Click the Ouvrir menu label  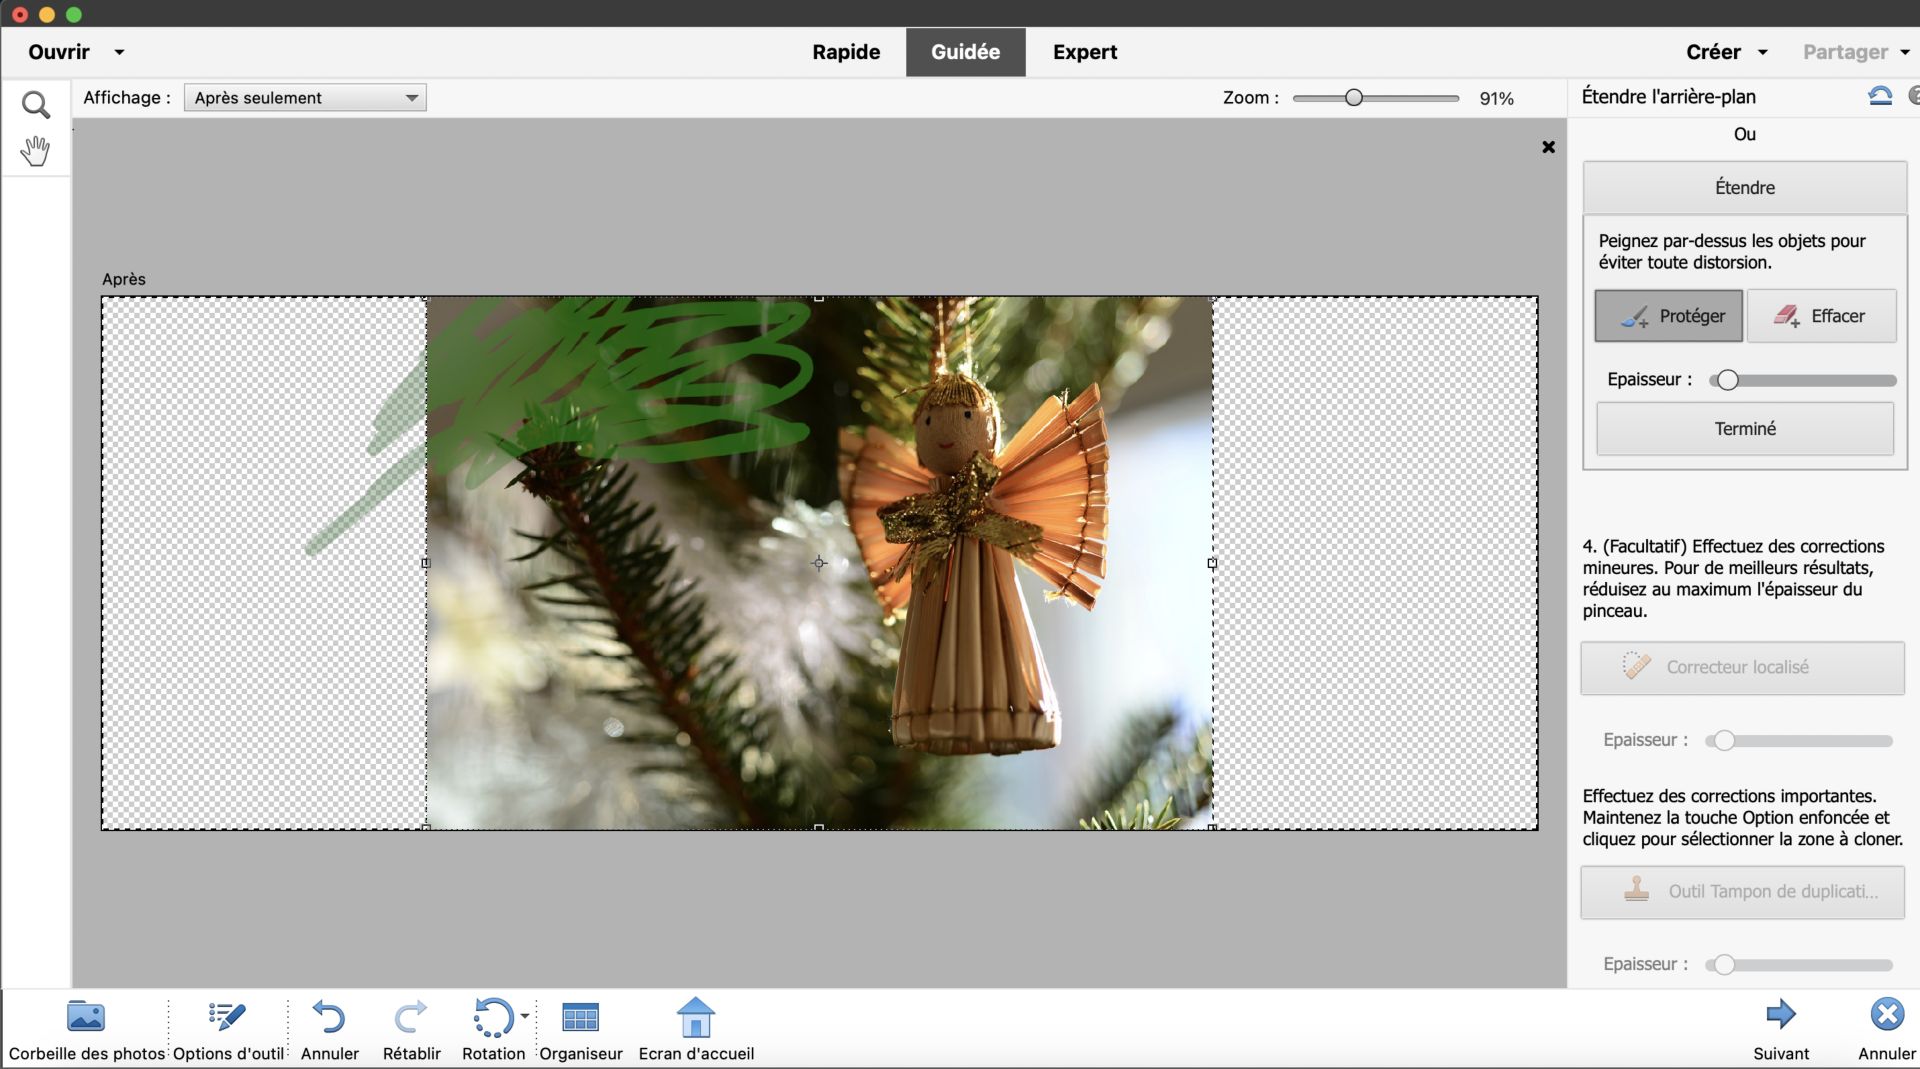59,52
